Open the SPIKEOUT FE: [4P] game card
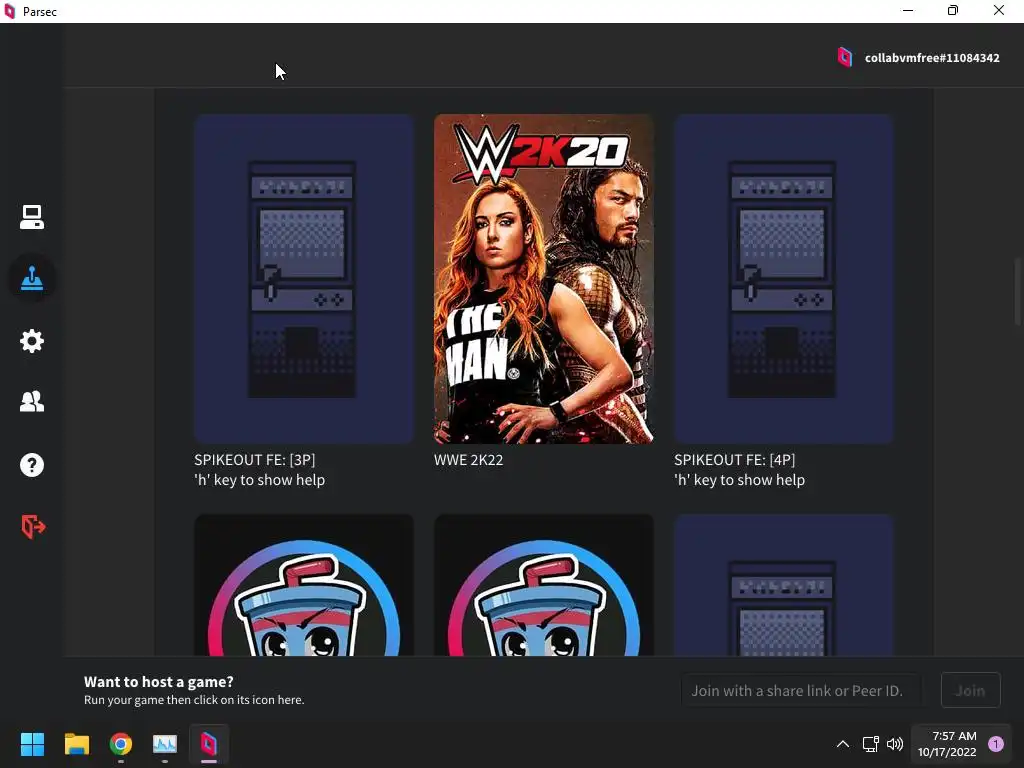 coord(784,279)
